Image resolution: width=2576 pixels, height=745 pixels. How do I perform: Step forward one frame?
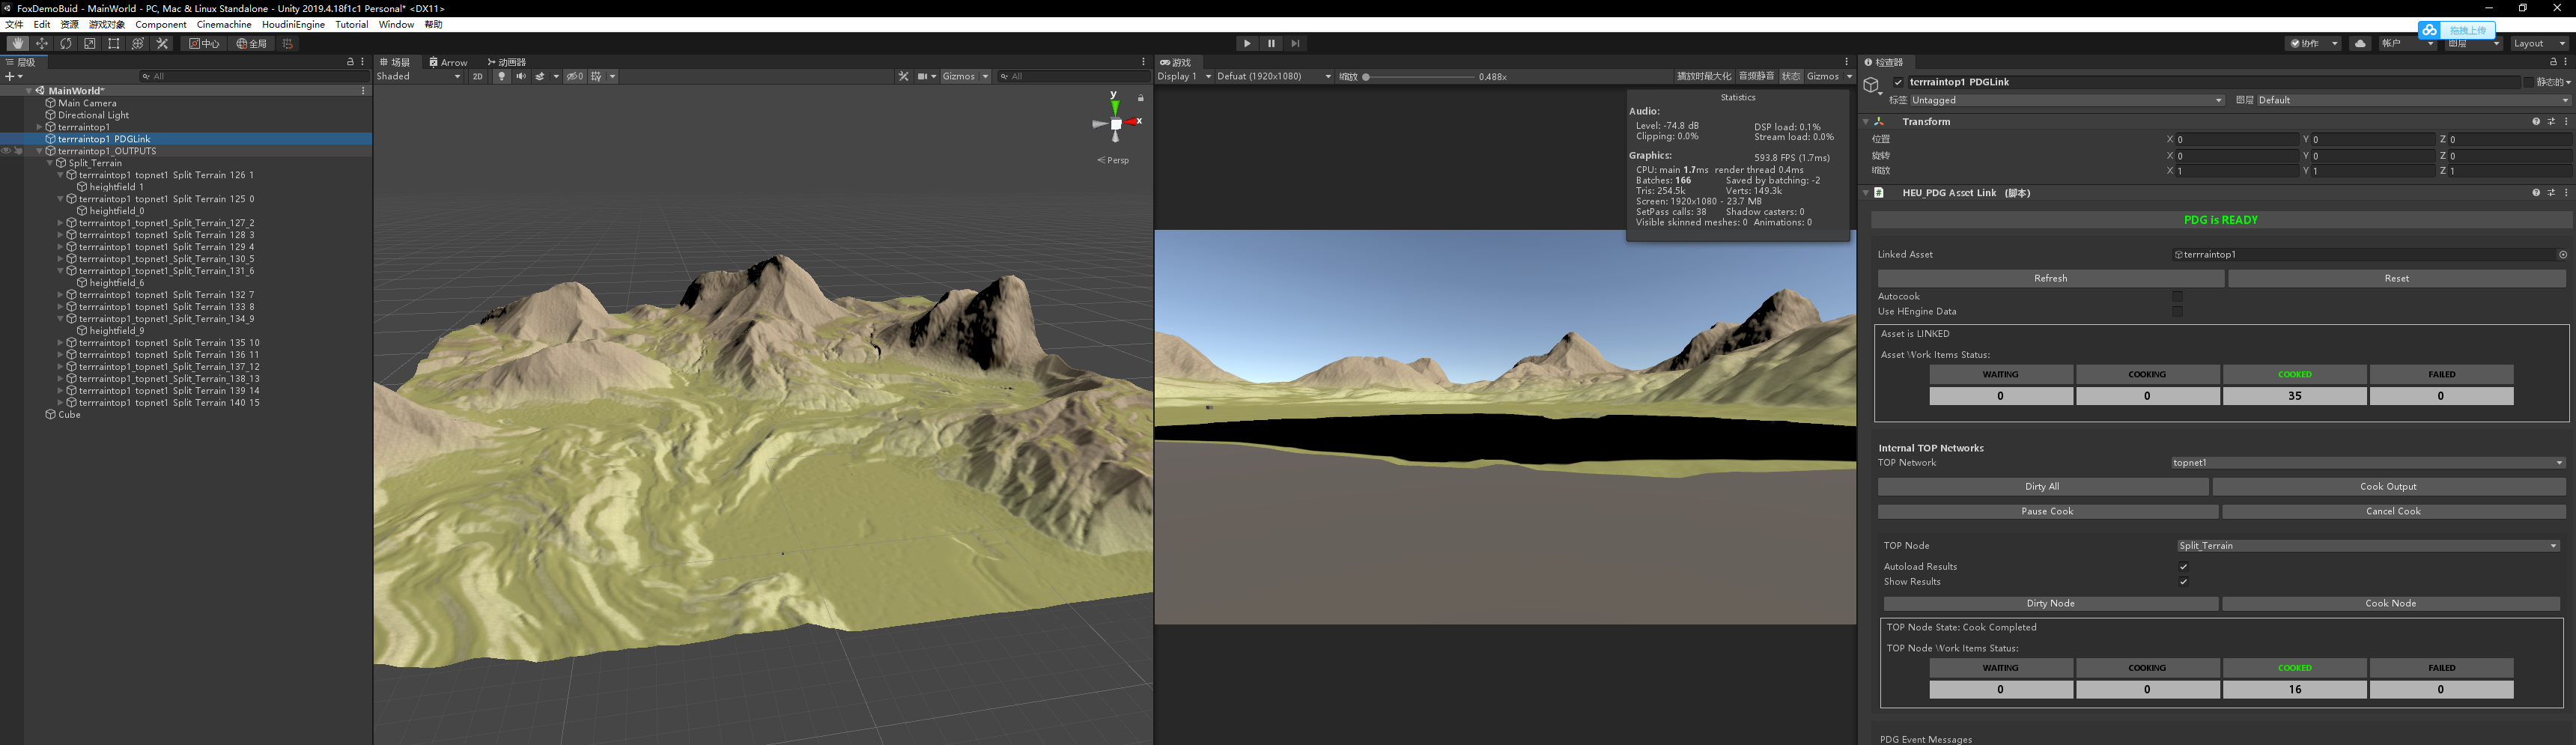tap(1296, 44)
